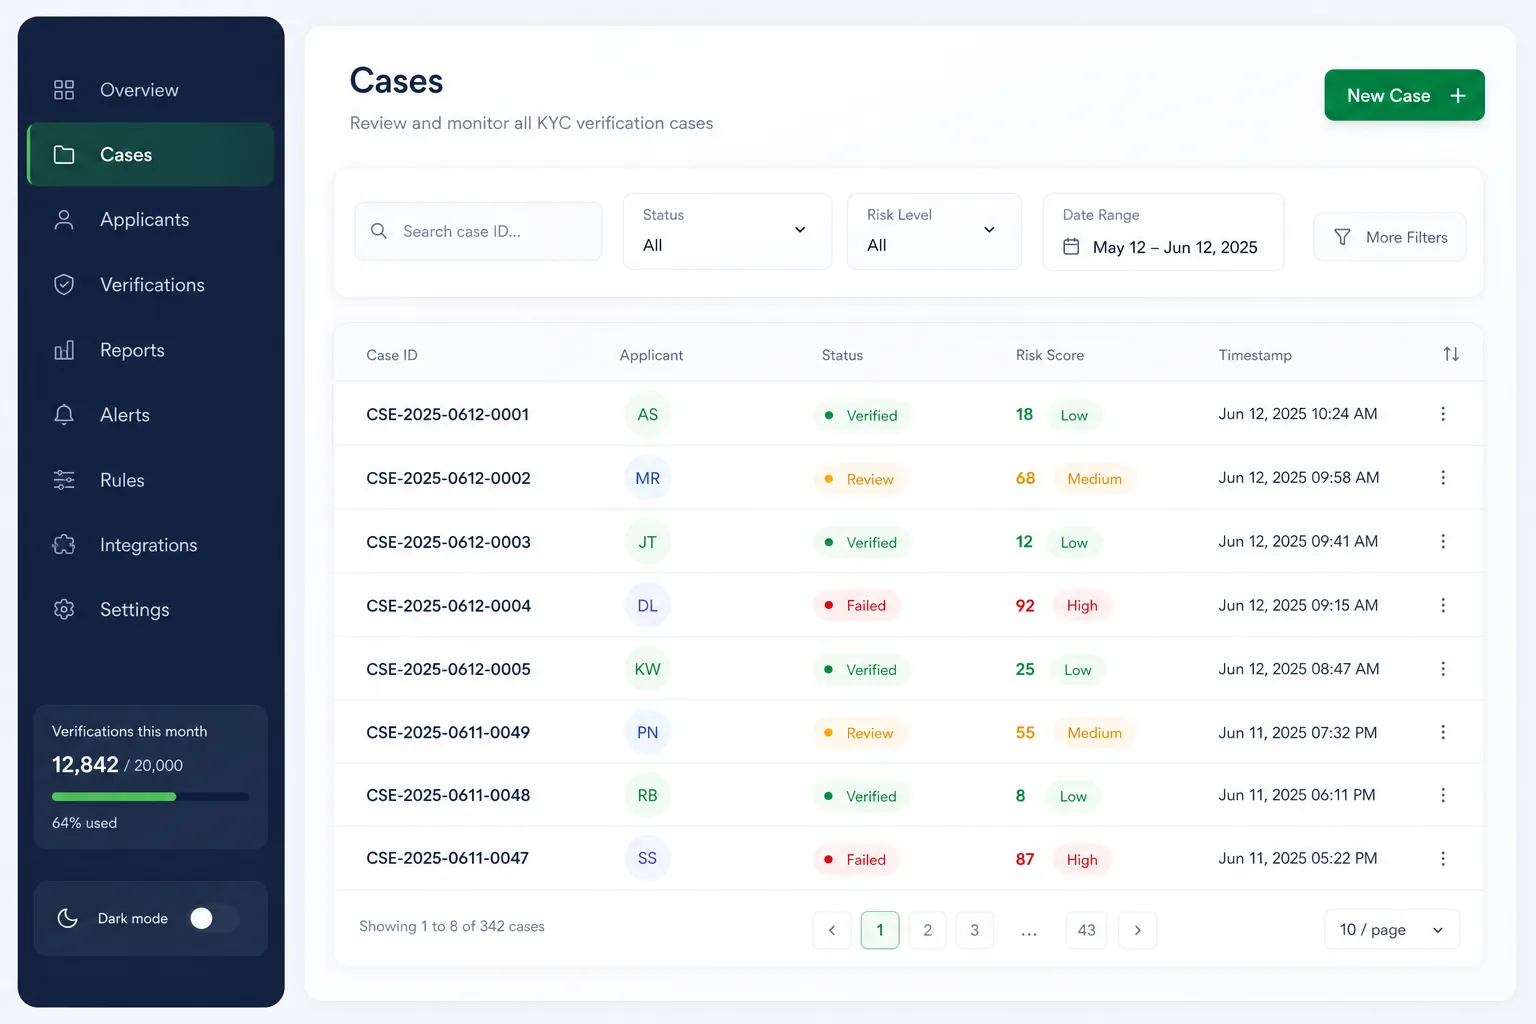Open row menu for CSE-2025-0612-0004
The width and height of the screenshot is (1536, 1024).
pos(1443,605)
